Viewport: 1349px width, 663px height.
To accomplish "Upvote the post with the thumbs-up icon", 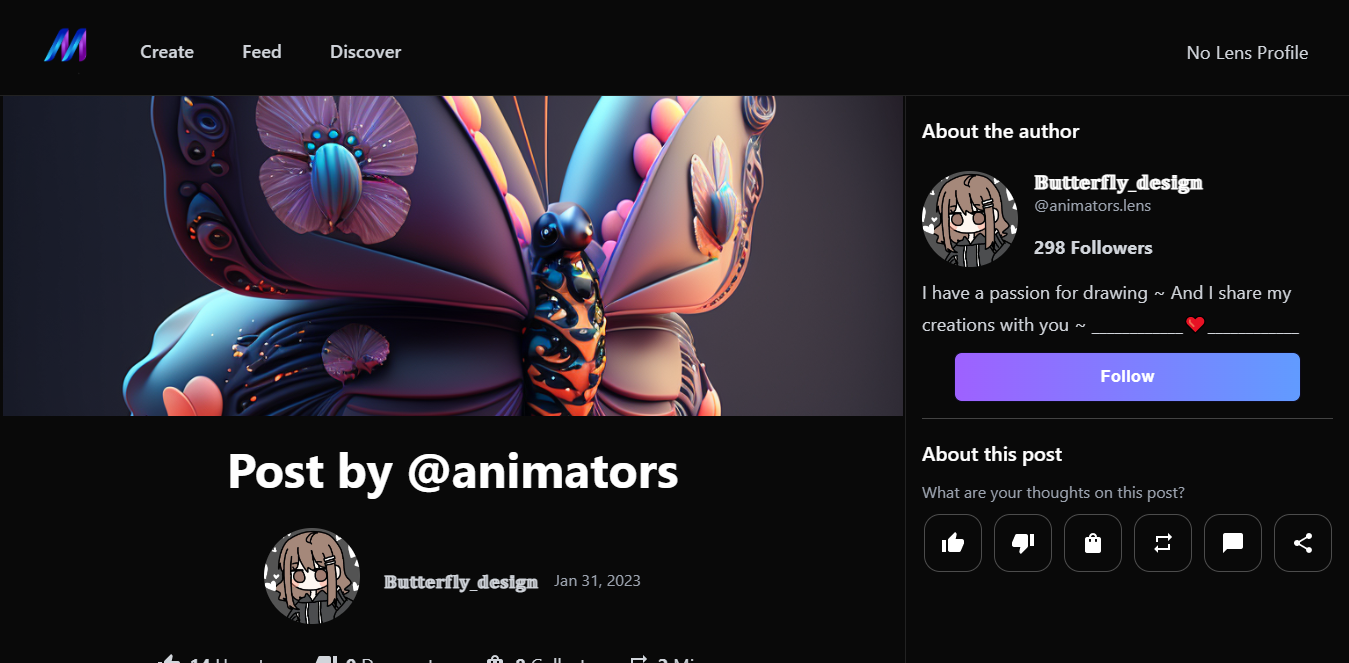I will [x=953, y=543].
